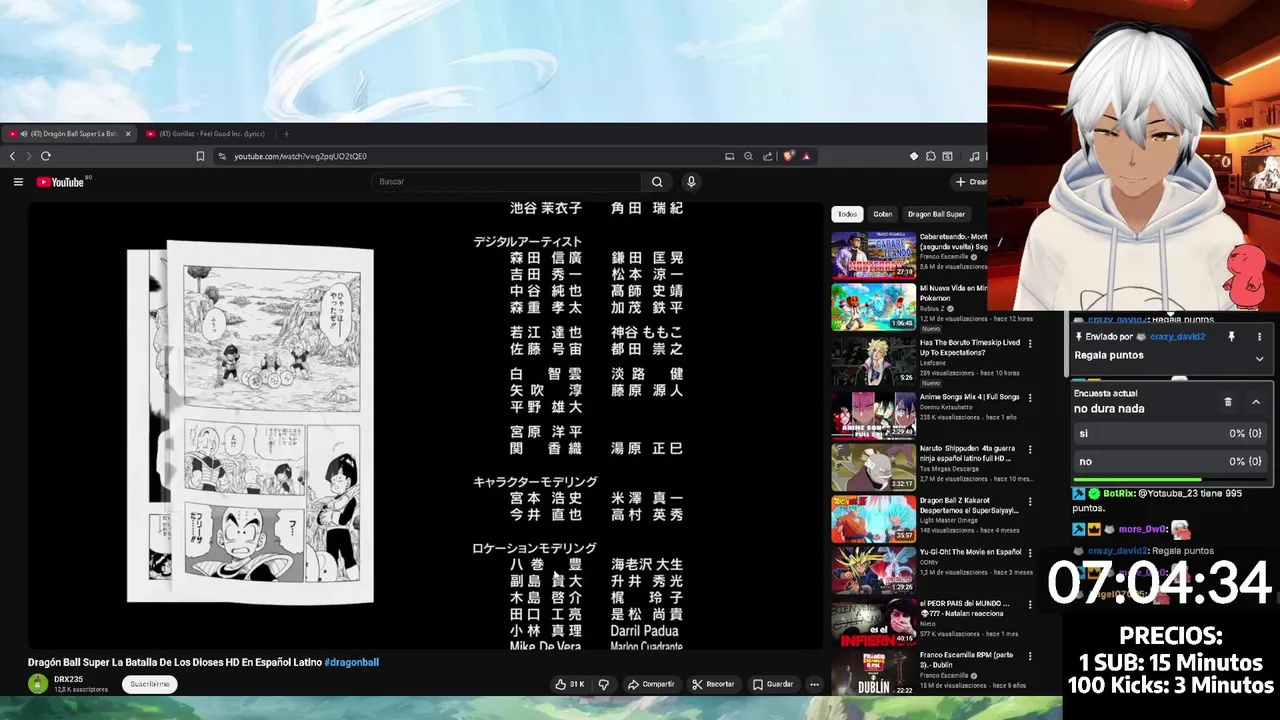
Task: Open the zoom magnifier icon in address bar
Action: [748, 156]
